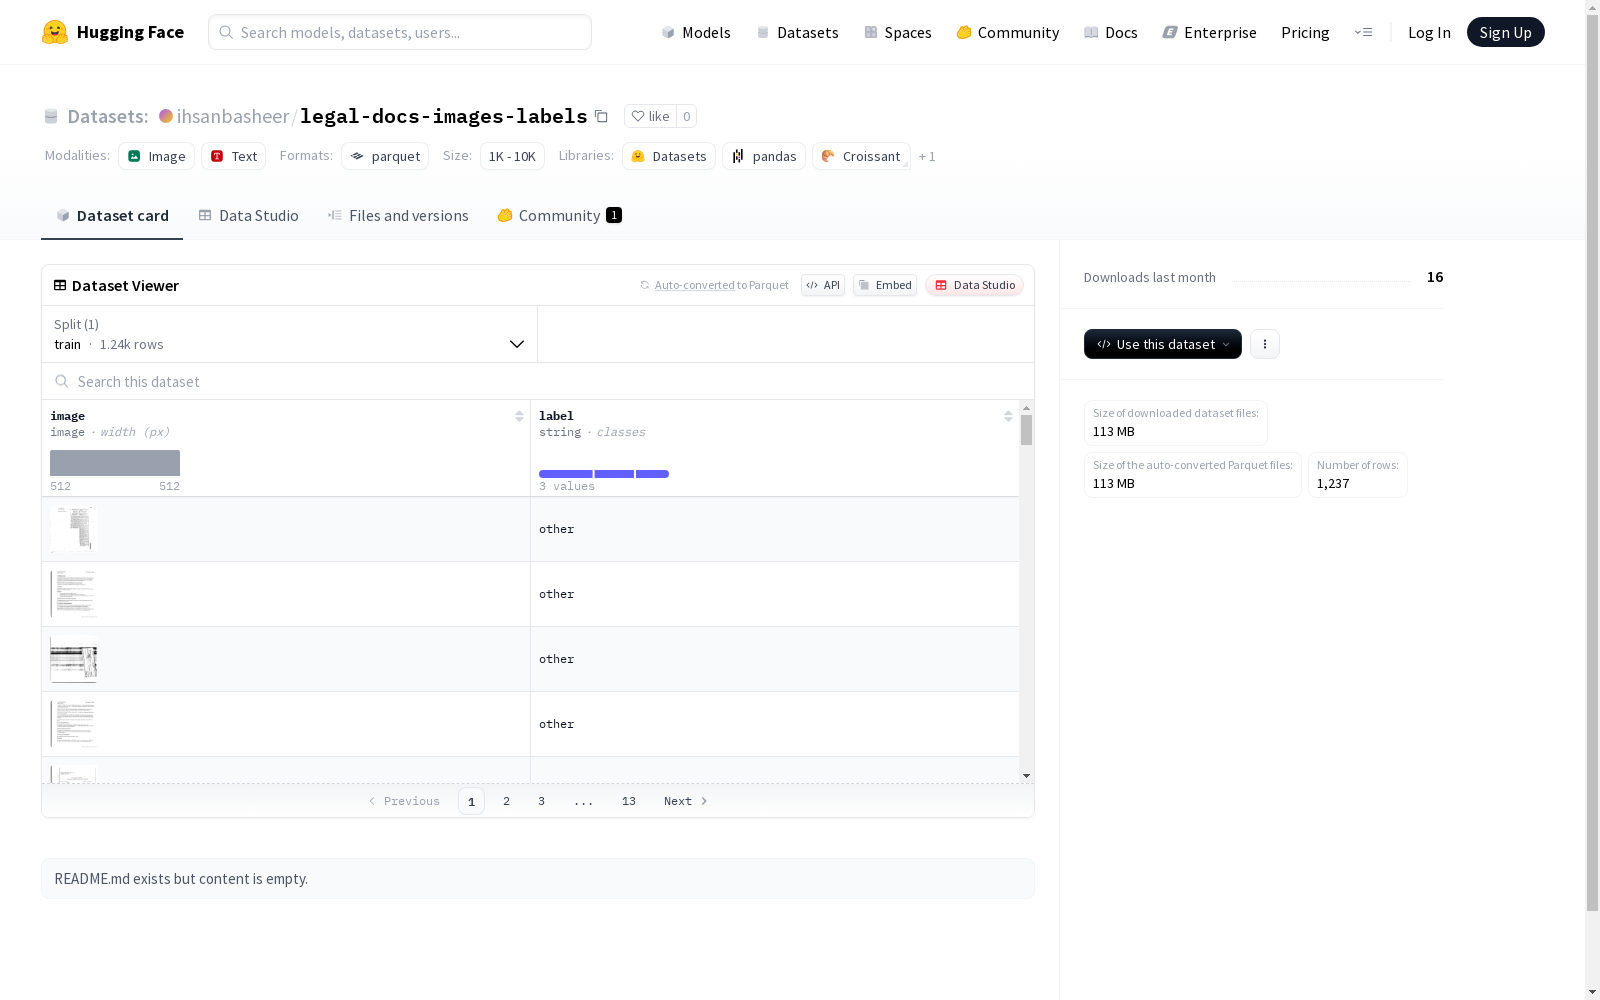Open second row document thumbnail
This screenshot has height=1000, width=1600.
click(x=74, y=594)
